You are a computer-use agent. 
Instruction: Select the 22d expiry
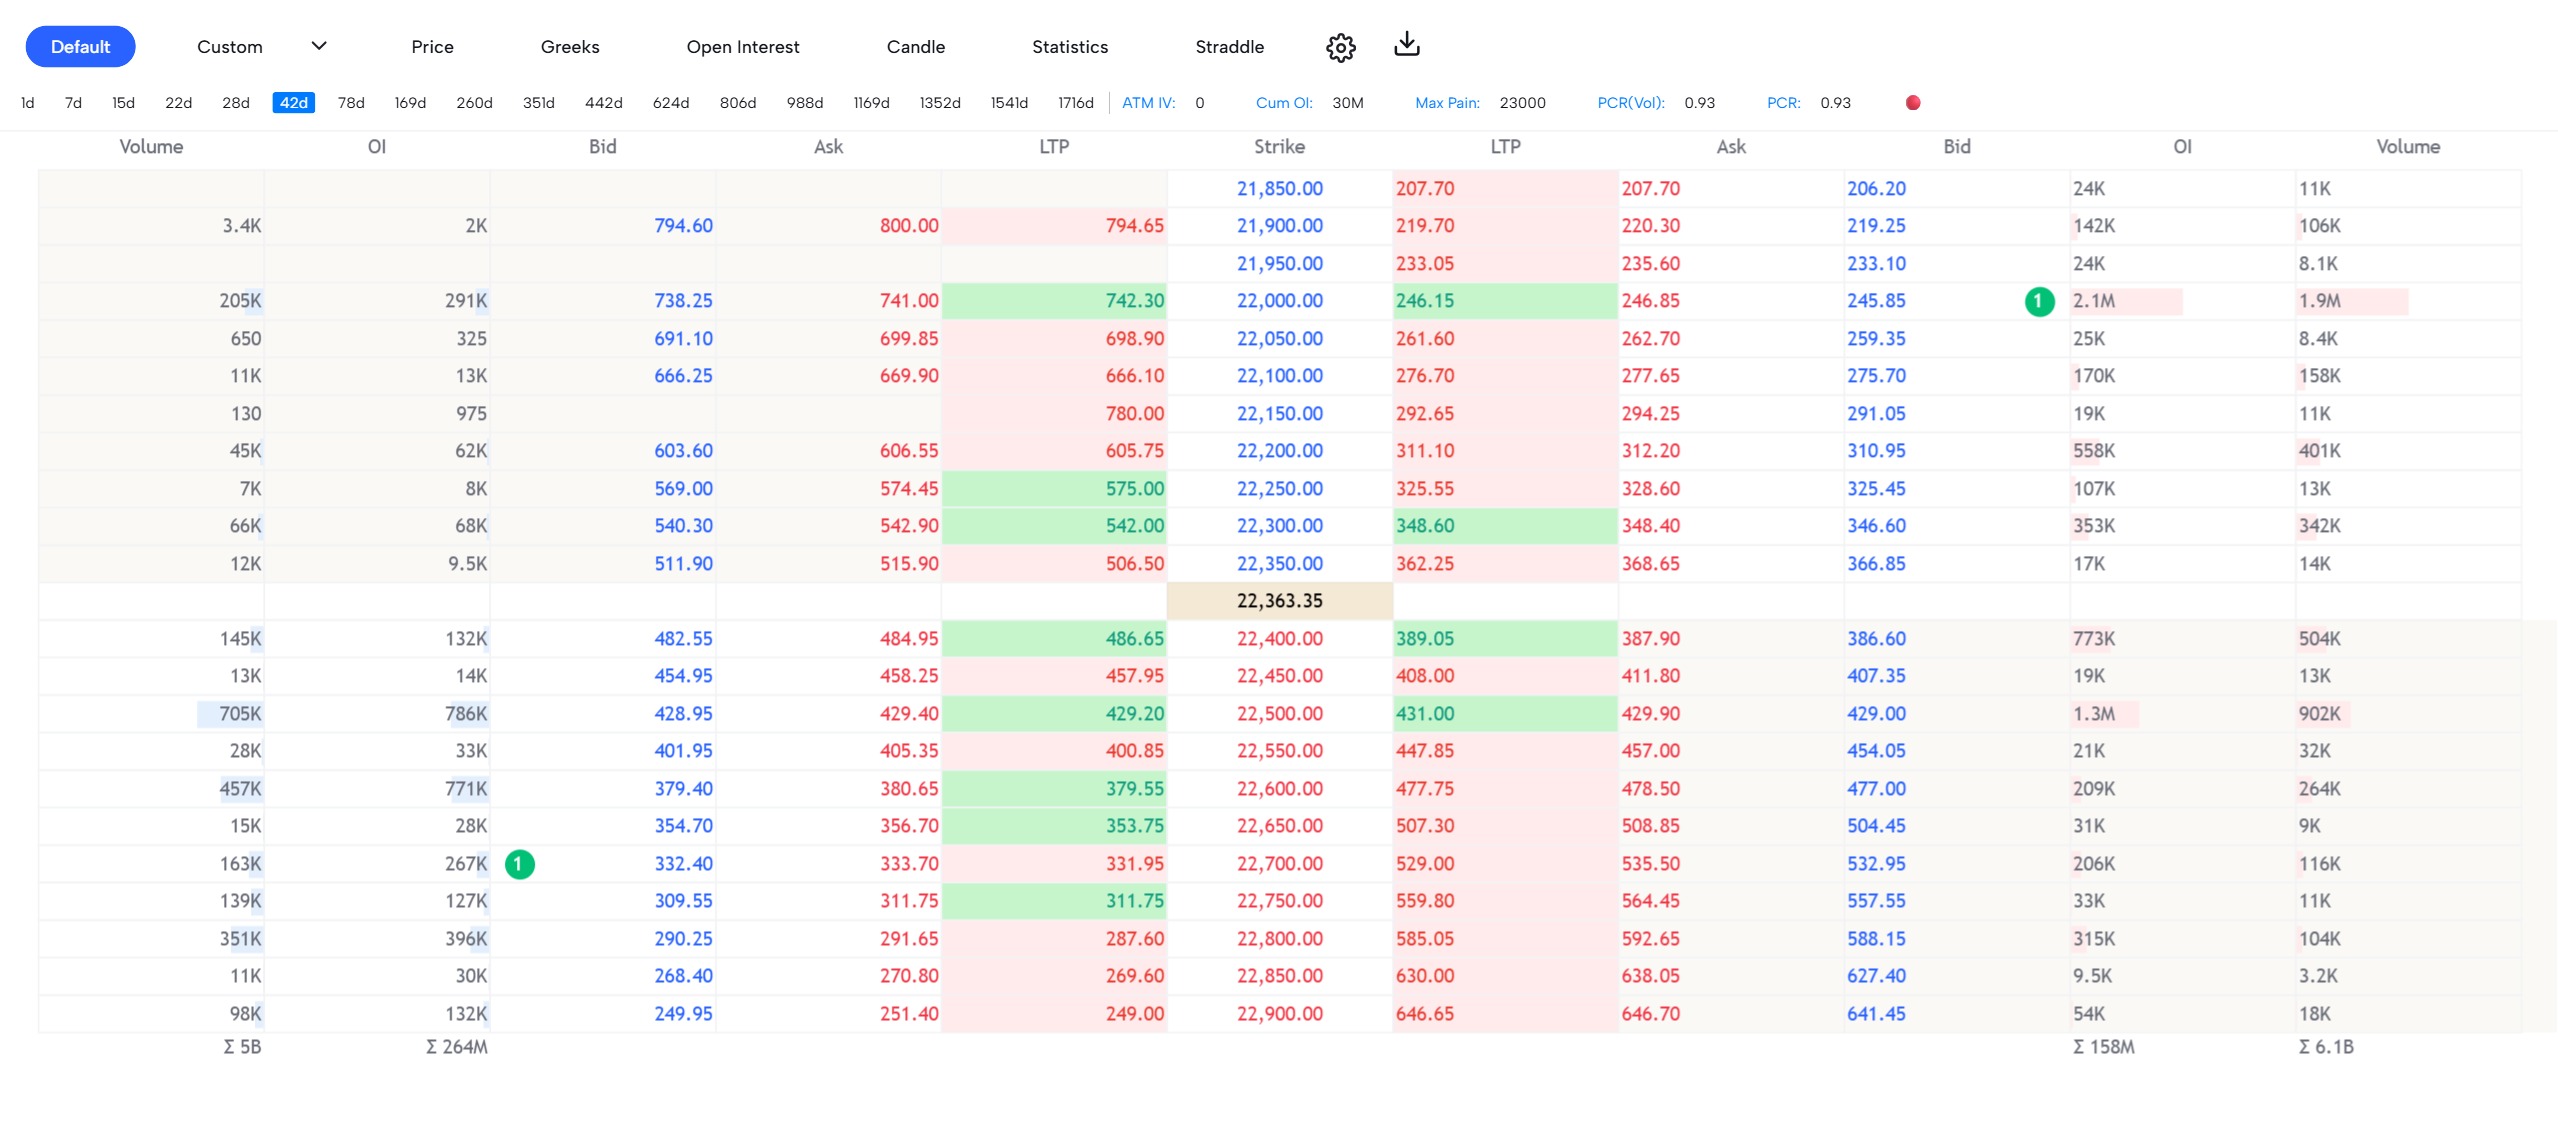pyautogui.click(x=178, y=103)
